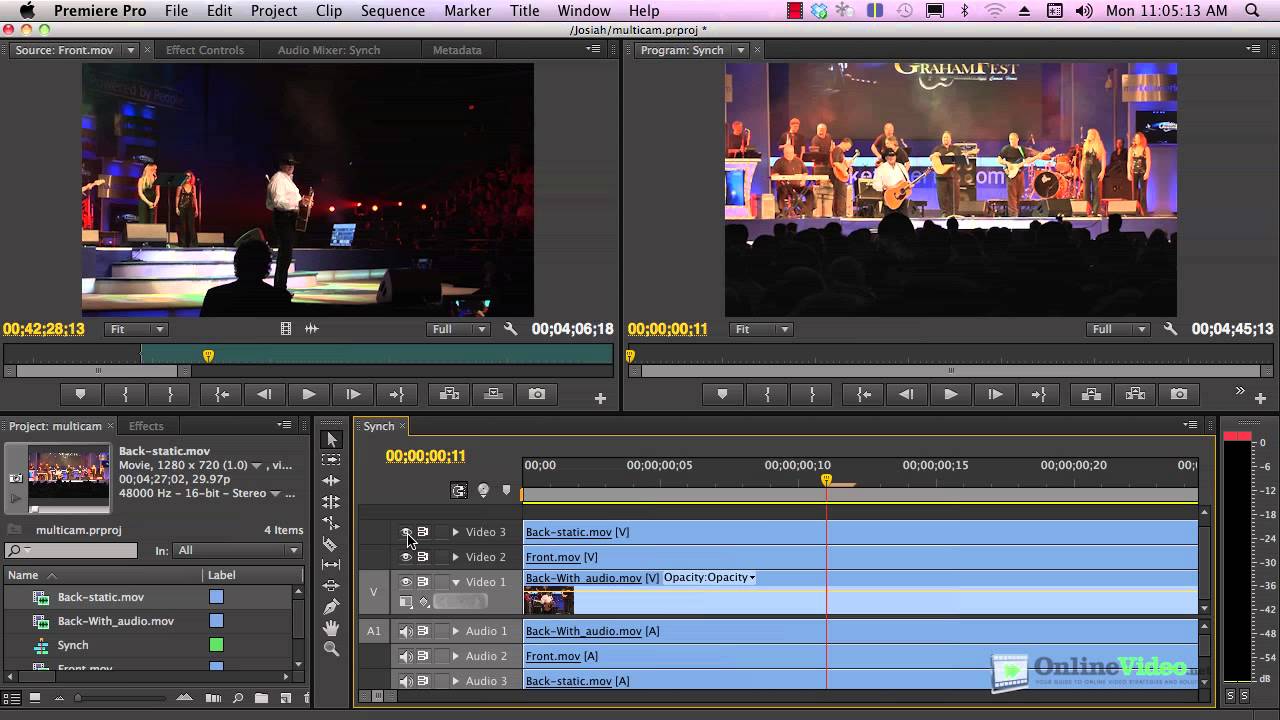Image resolution: width=1280 pixels, height=720 pixels.
Task: Click Export Frame camera icon in Program monitor
Action: click(x=1179, y=394)
